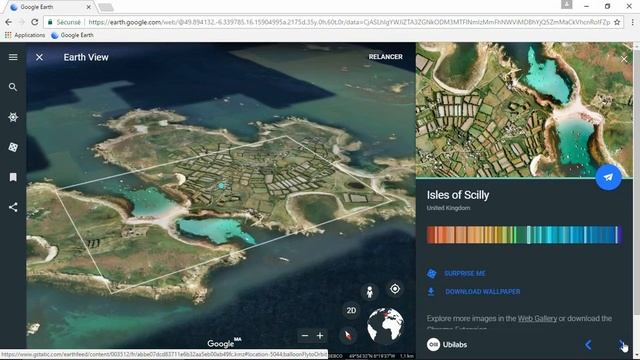Click the Earth View heading text

tap(86, 57)
